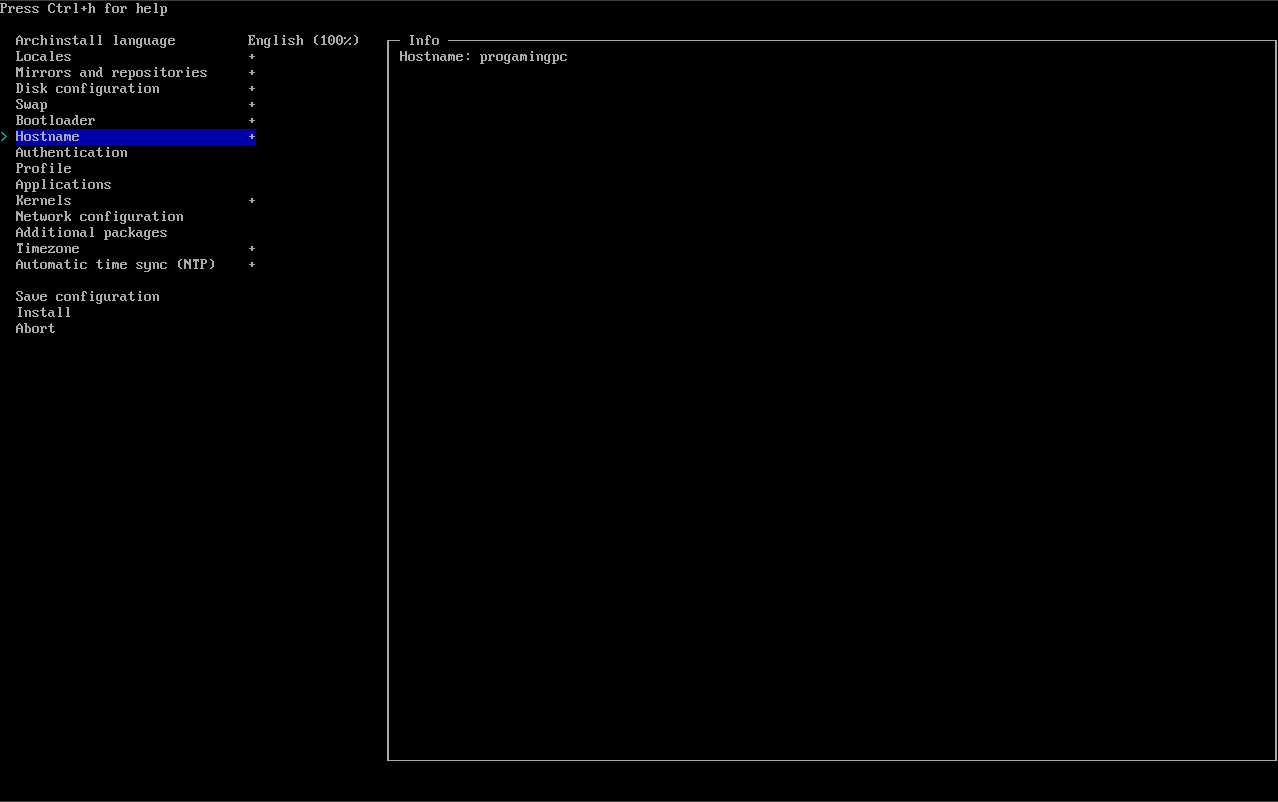This screenshot has height=802, width=1278.
Task: Select the Profile entry
Action: coord(43,168)
